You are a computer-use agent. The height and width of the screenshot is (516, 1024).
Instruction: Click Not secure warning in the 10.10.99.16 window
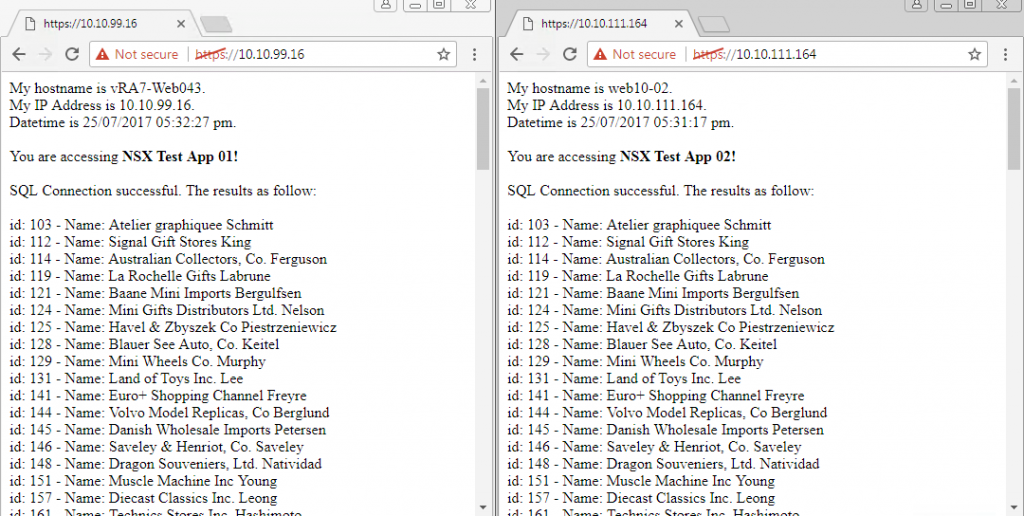[x=136, y=54]
